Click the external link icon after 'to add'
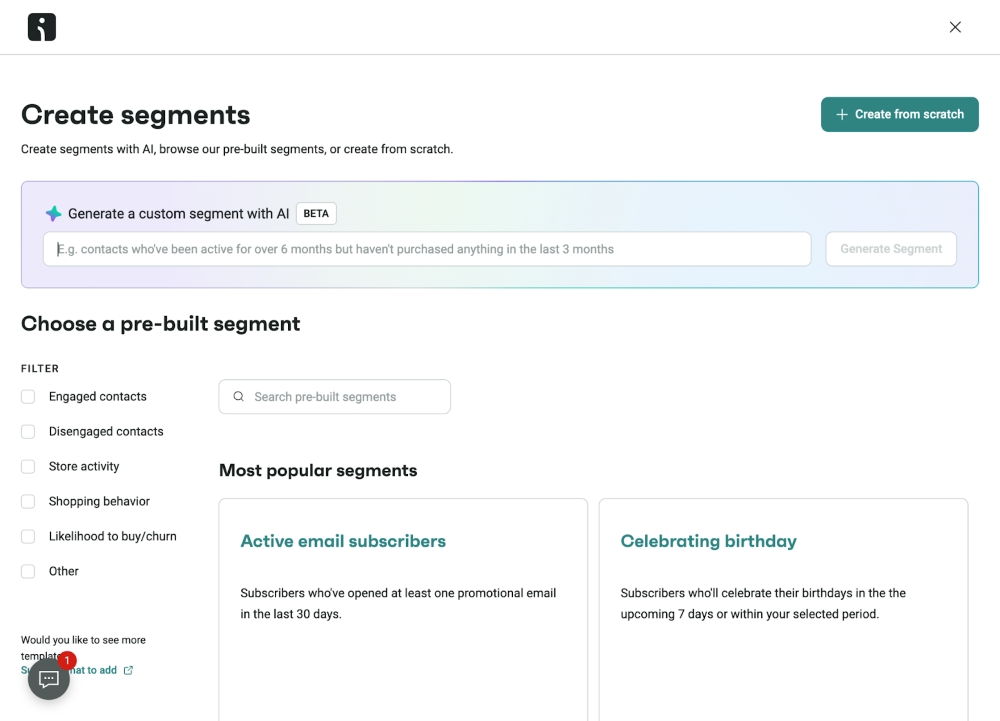Screen dimensions: 1000x721 pos(128,670)
